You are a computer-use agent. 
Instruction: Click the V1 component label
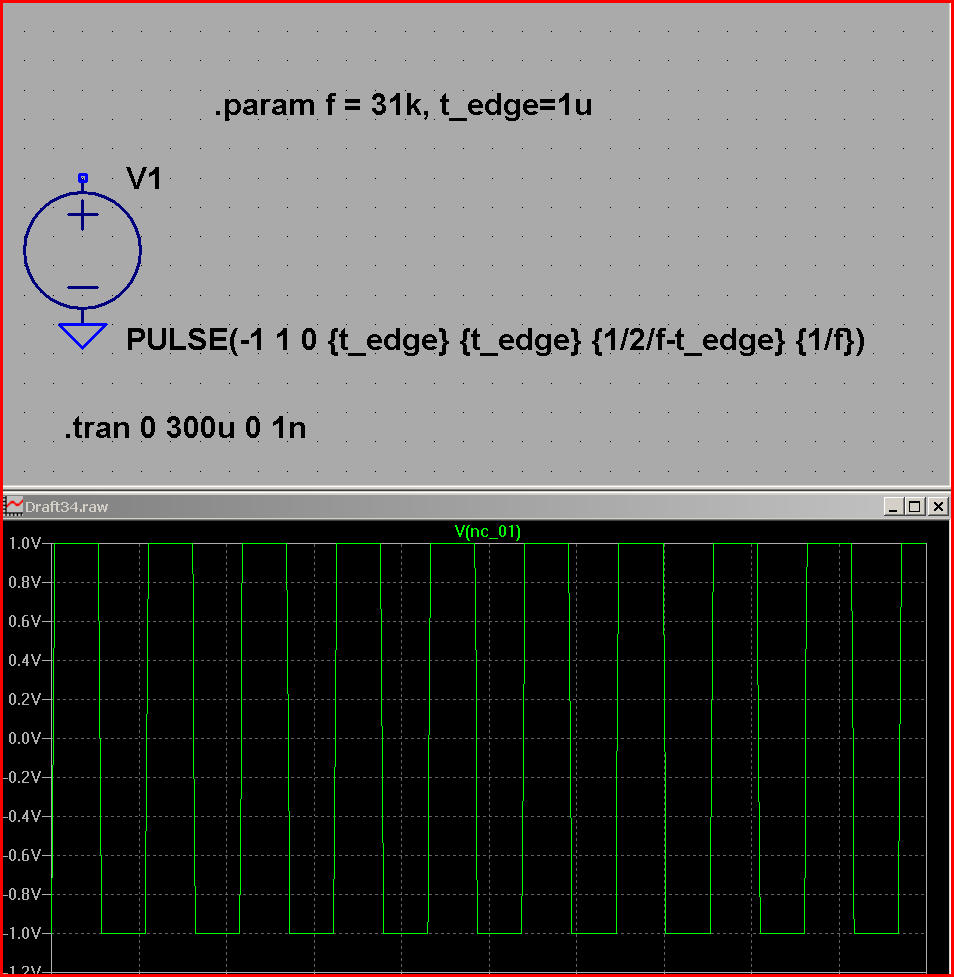(x=144, y=179)
